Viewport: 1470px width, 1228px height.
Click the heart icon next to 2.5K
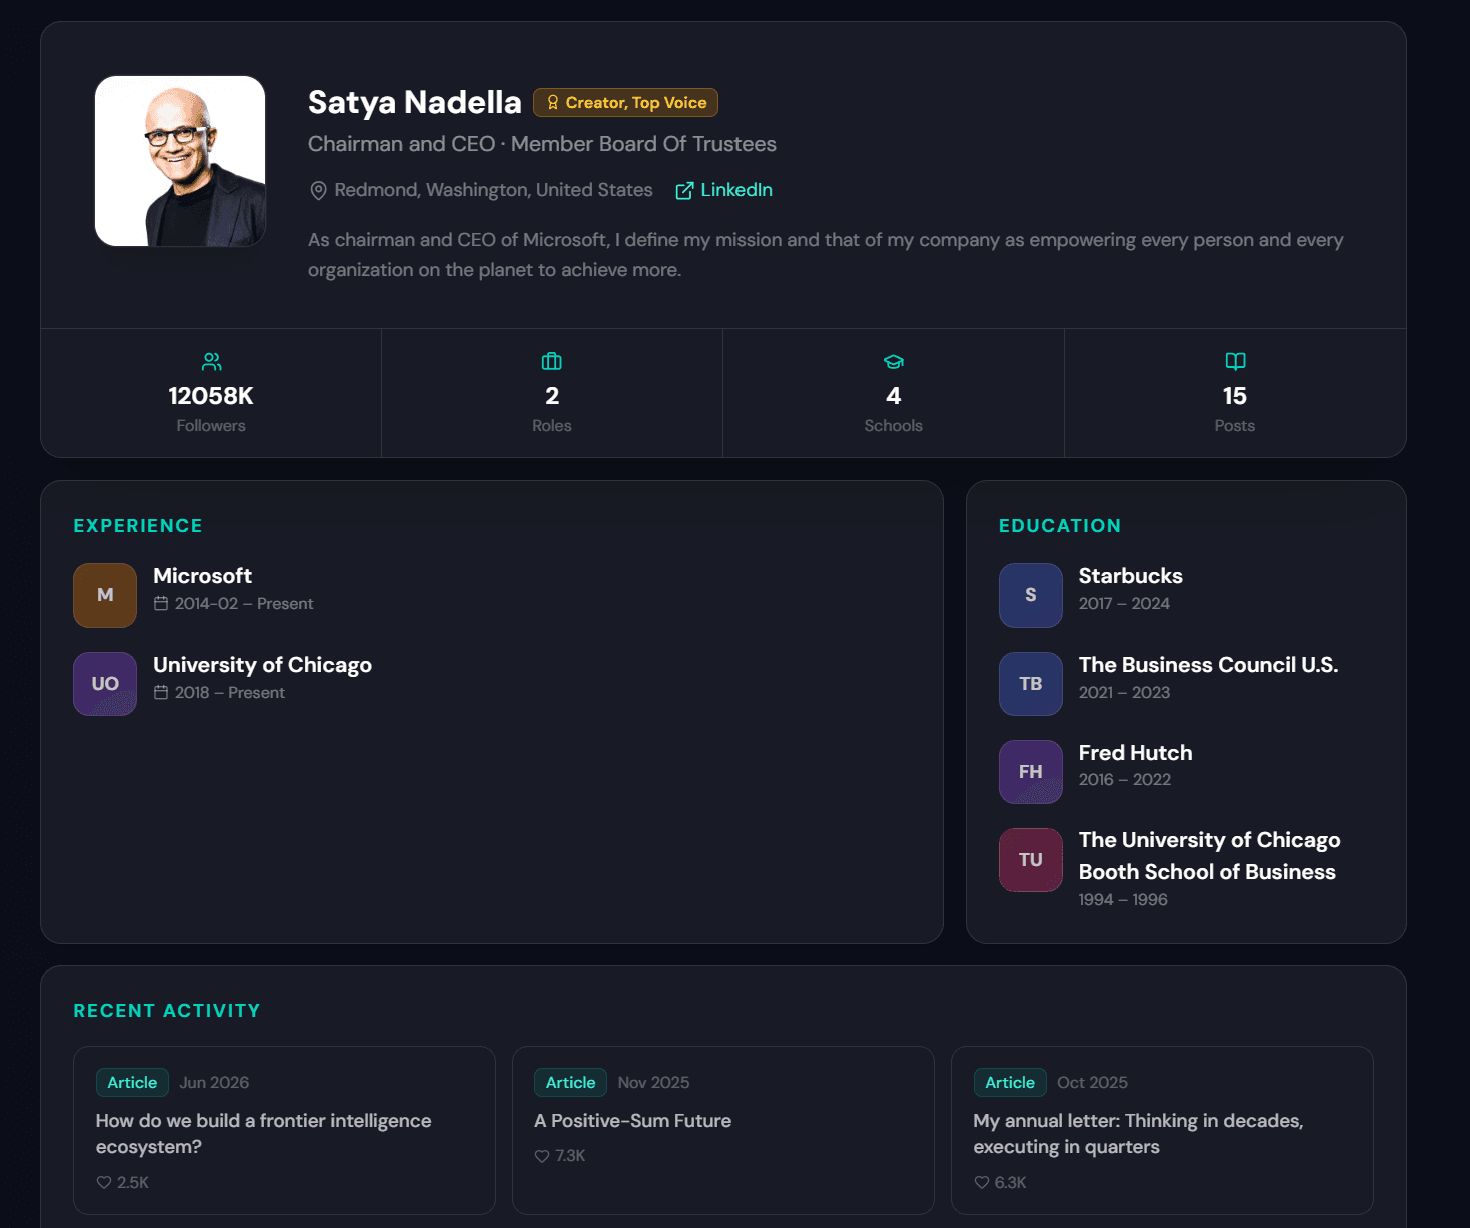click(103, 1183)
